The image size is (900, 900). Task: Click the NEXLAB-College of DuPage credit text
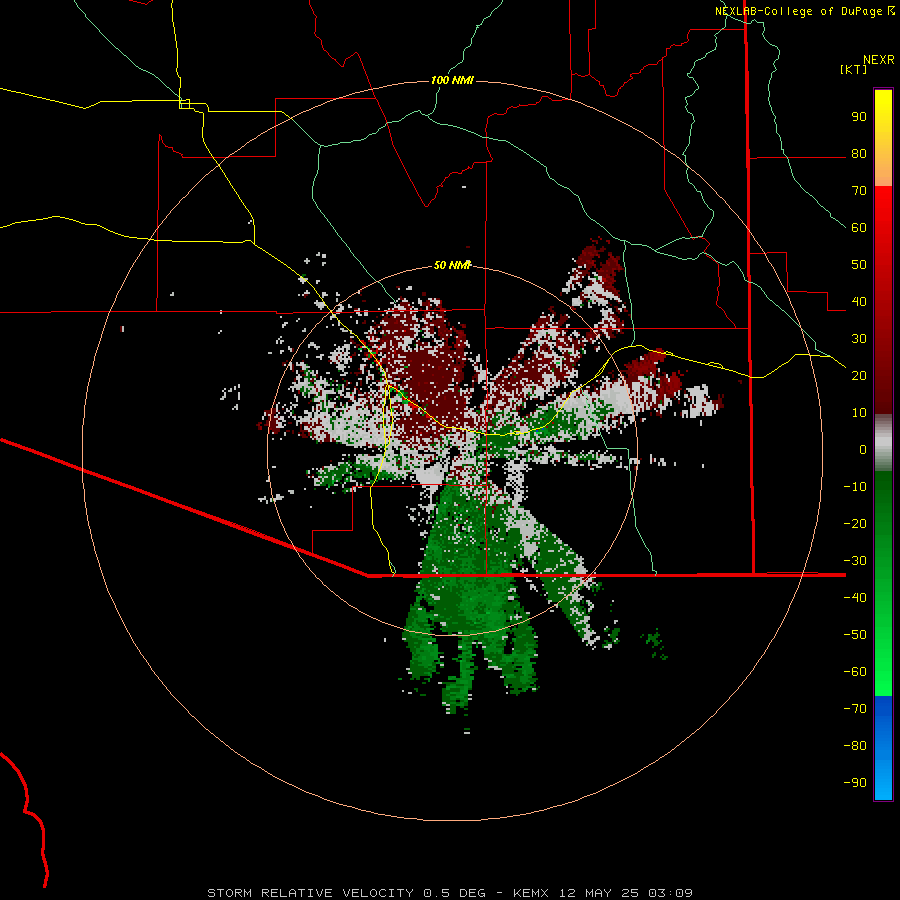[798, 11]
